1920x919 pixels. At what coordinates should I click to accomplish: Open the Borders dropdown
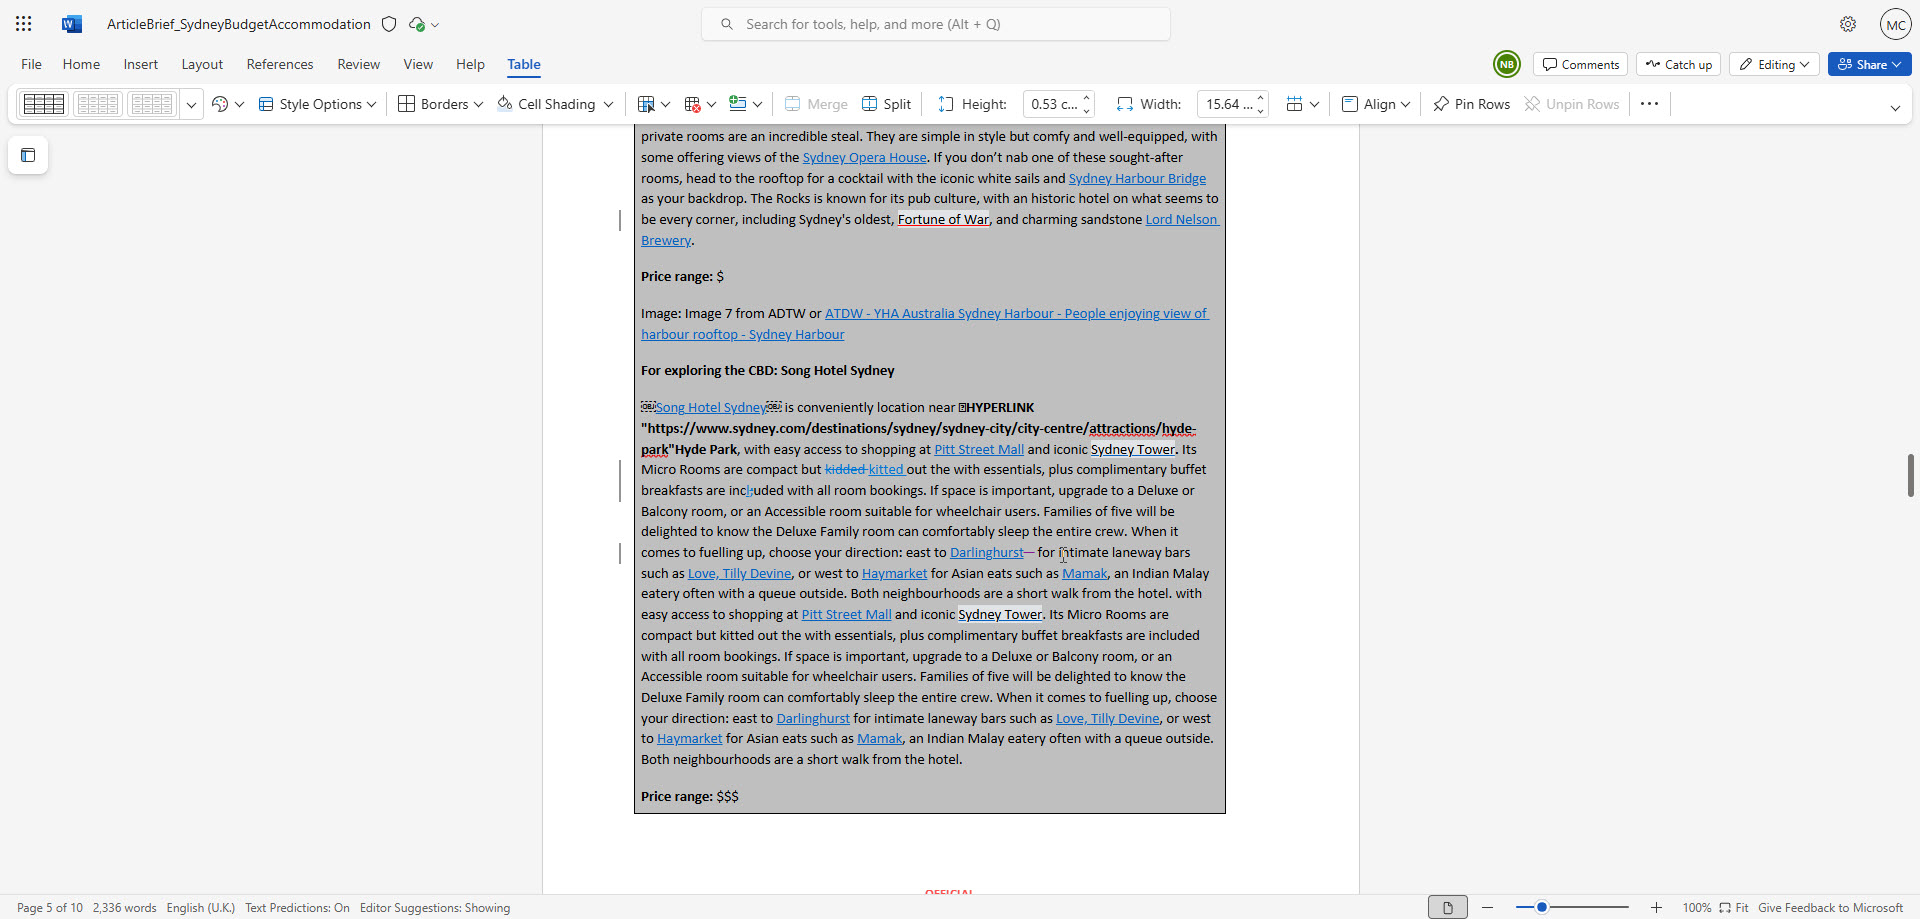point(440,104)
